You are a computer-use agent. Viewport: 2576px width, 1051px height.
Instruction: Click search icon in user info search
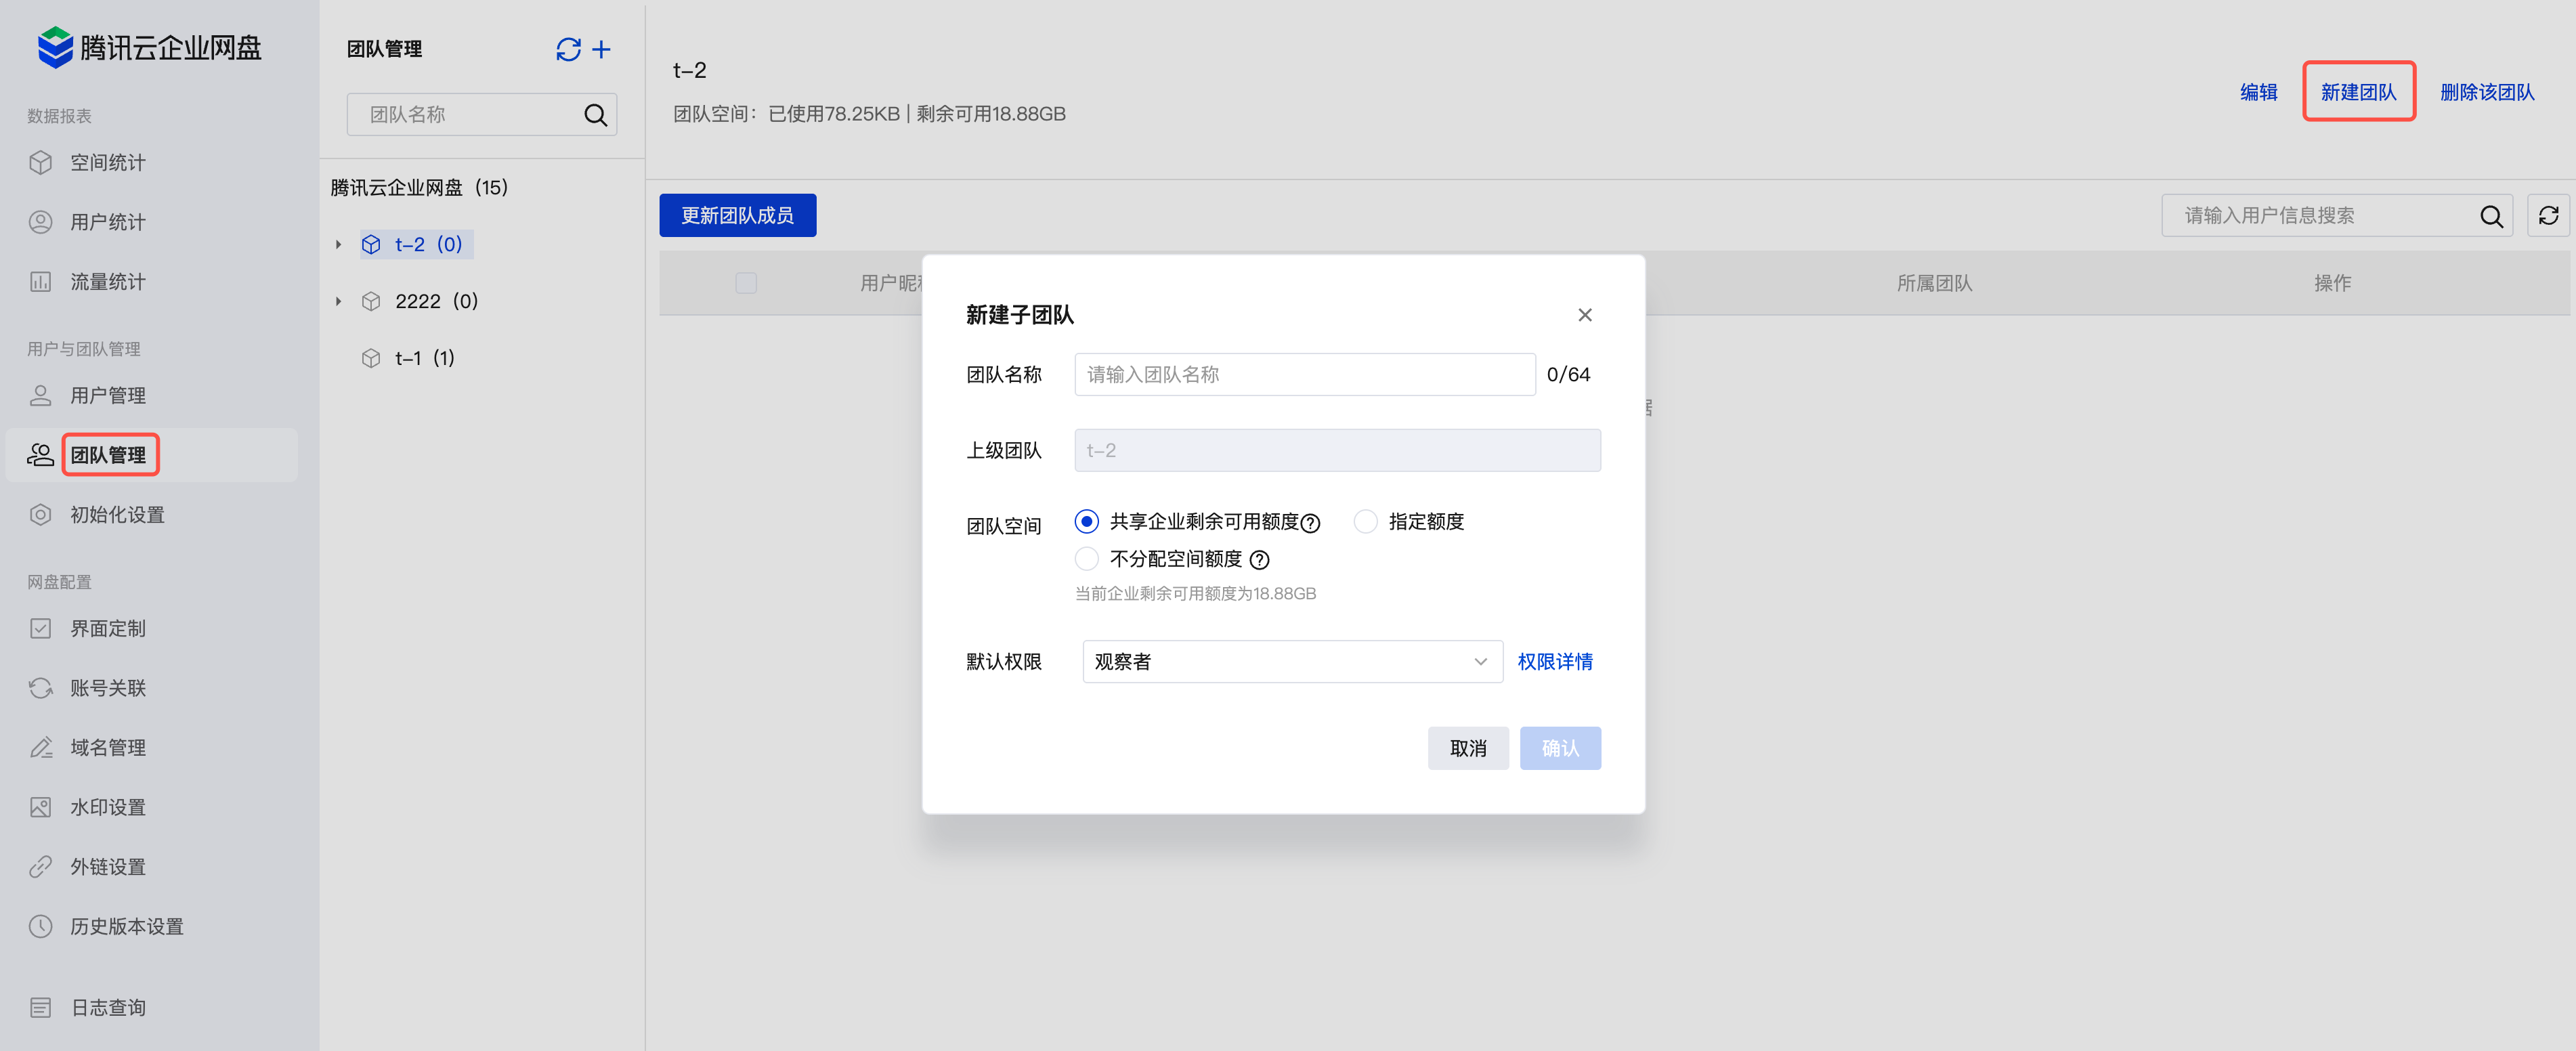2491,216
